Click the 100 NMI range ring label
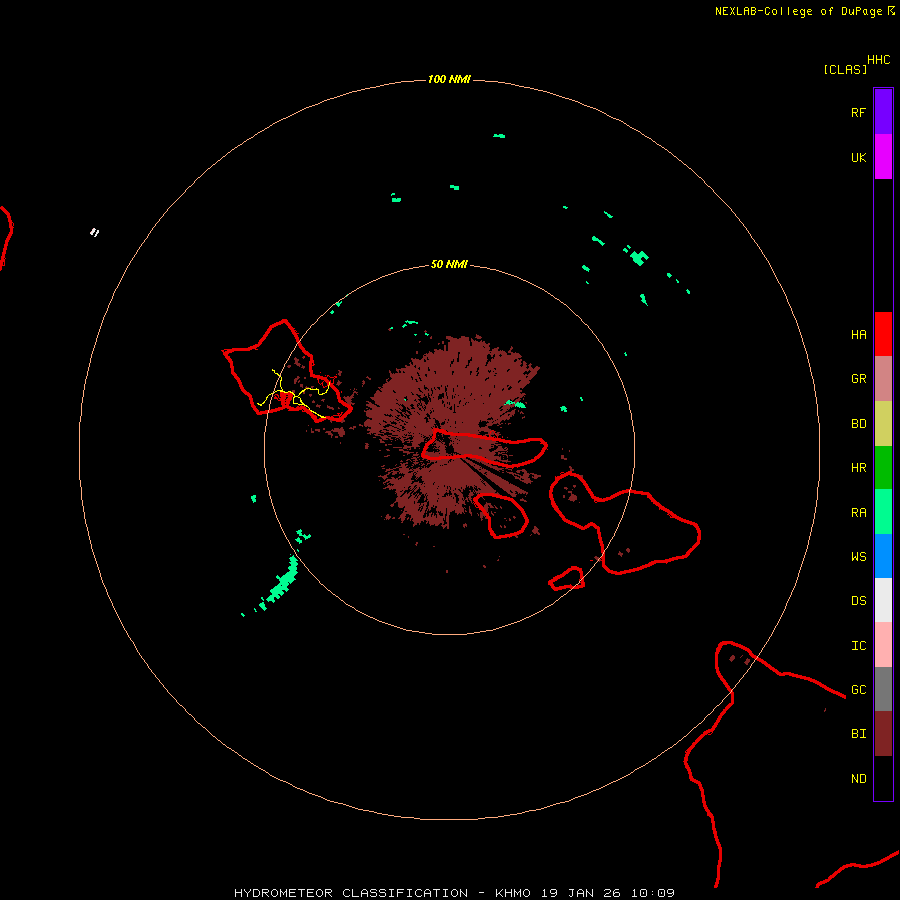 [449, 79]
